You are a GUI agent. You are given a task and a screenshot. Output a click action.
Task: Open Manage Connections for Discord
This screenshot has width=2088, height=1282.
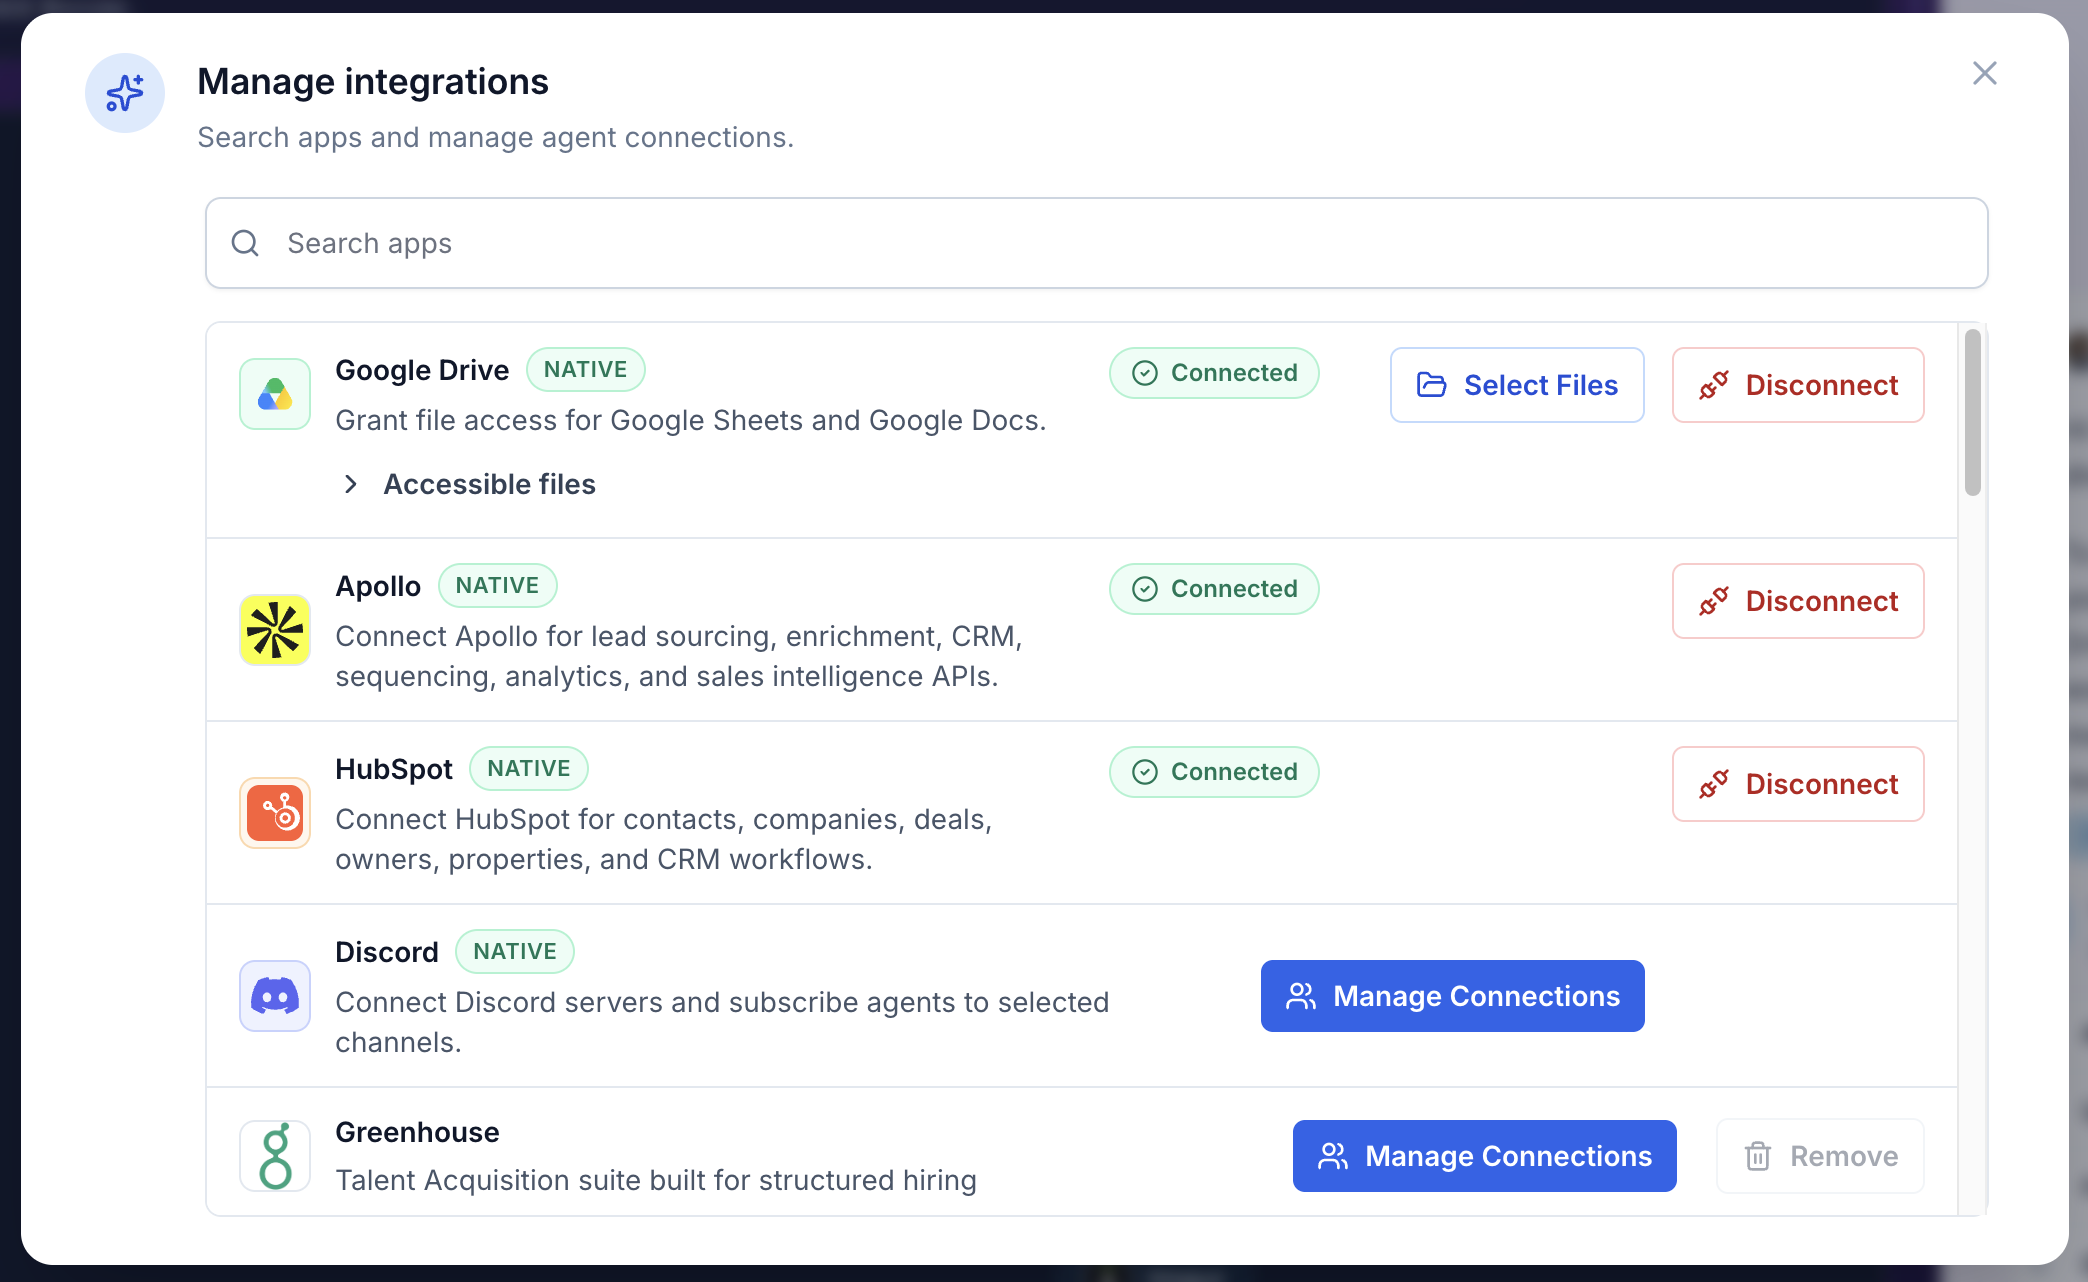pyautogui.click(x=1452, y=996)
